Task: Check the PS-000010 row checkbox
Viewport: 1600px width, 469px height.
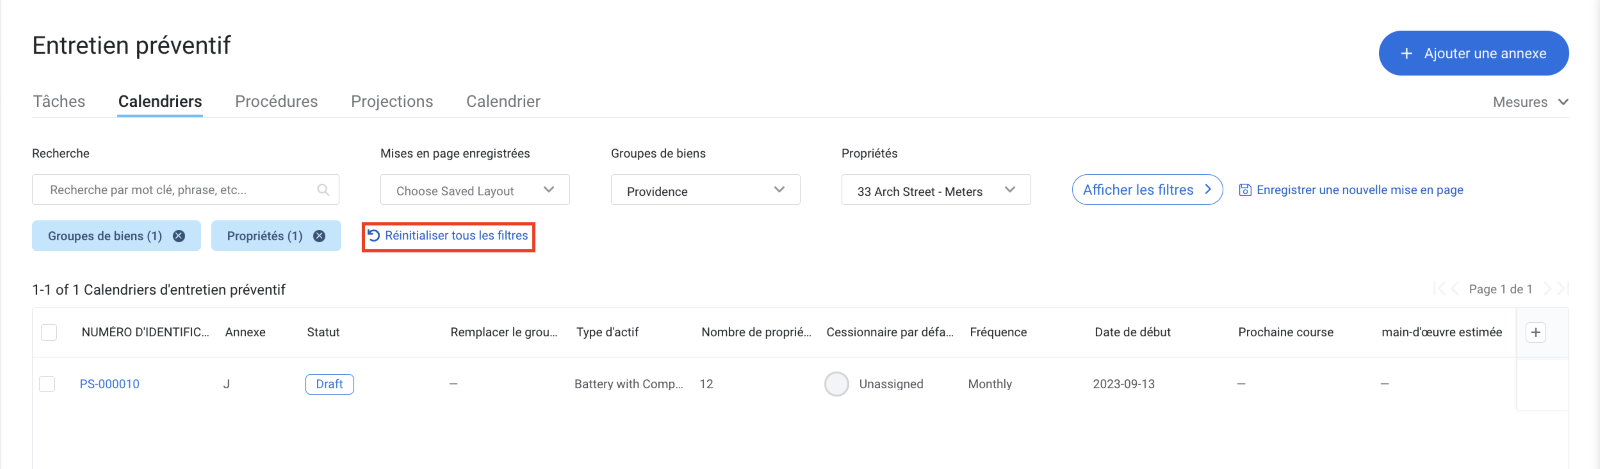Action: tap(47, 384)
